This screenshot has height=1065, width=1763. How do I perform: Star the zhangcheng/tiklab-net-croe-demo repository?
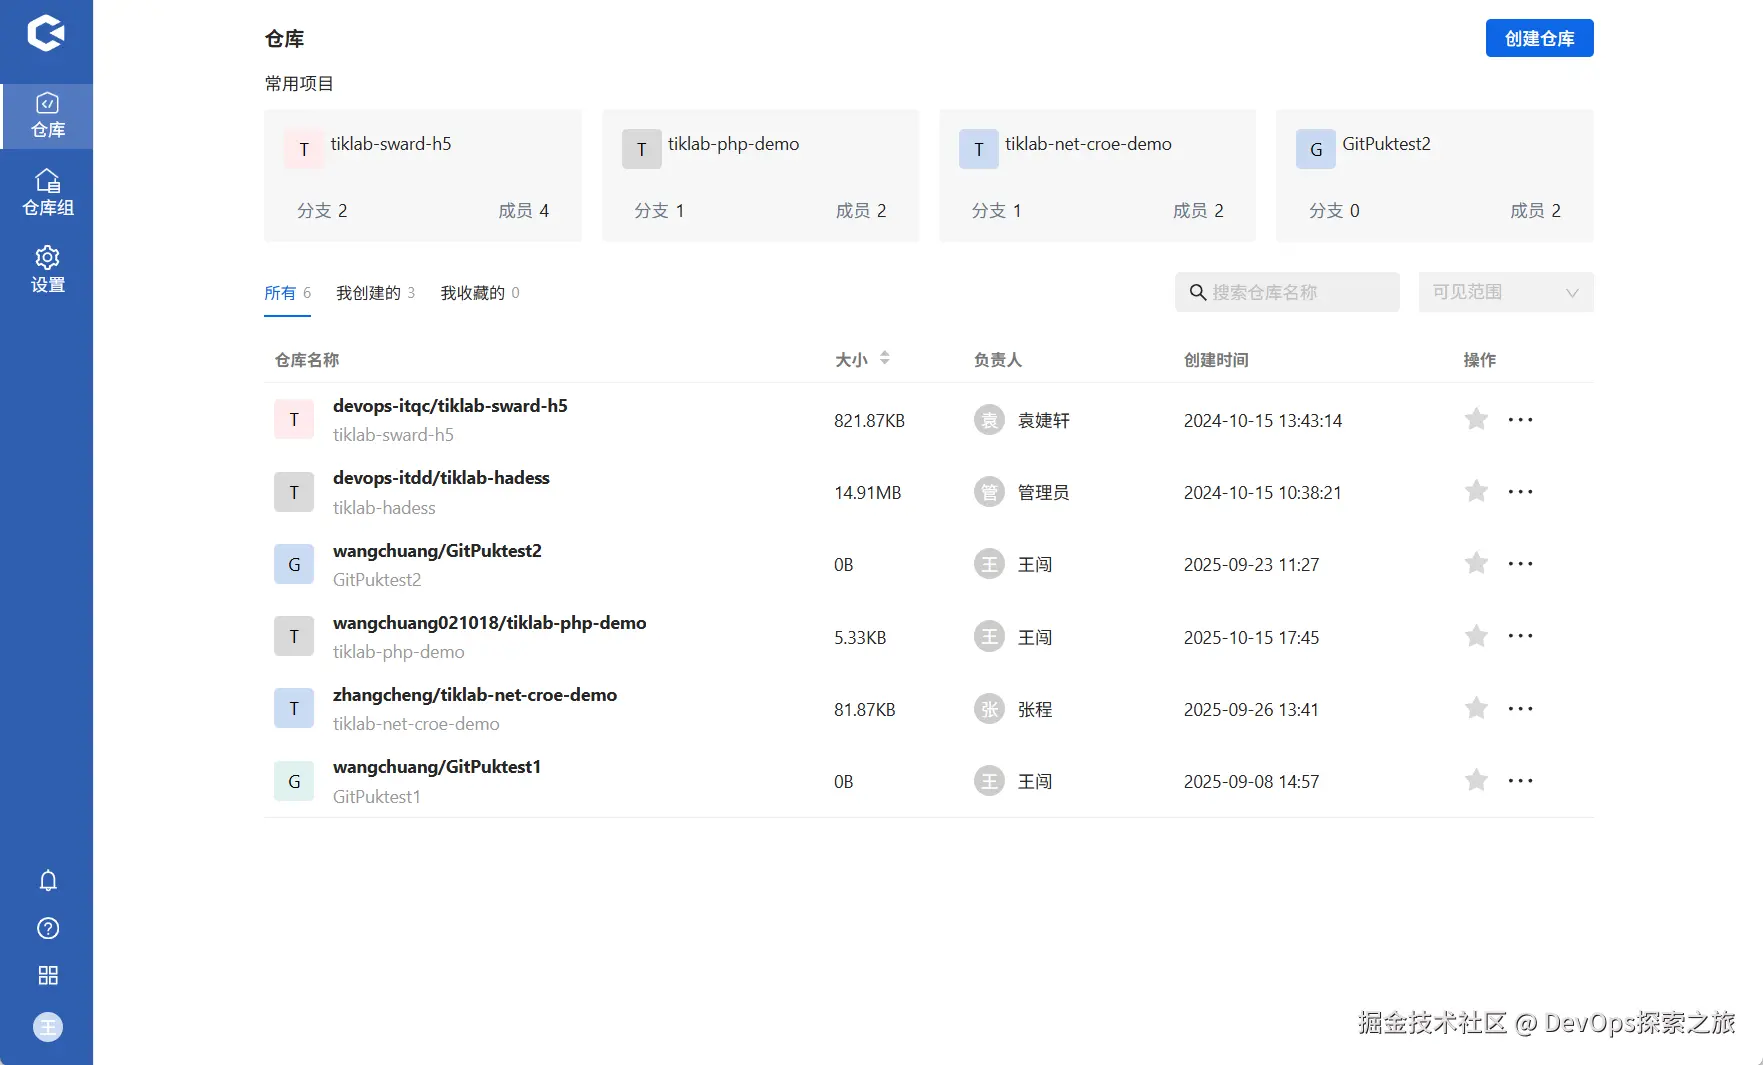1476,708
